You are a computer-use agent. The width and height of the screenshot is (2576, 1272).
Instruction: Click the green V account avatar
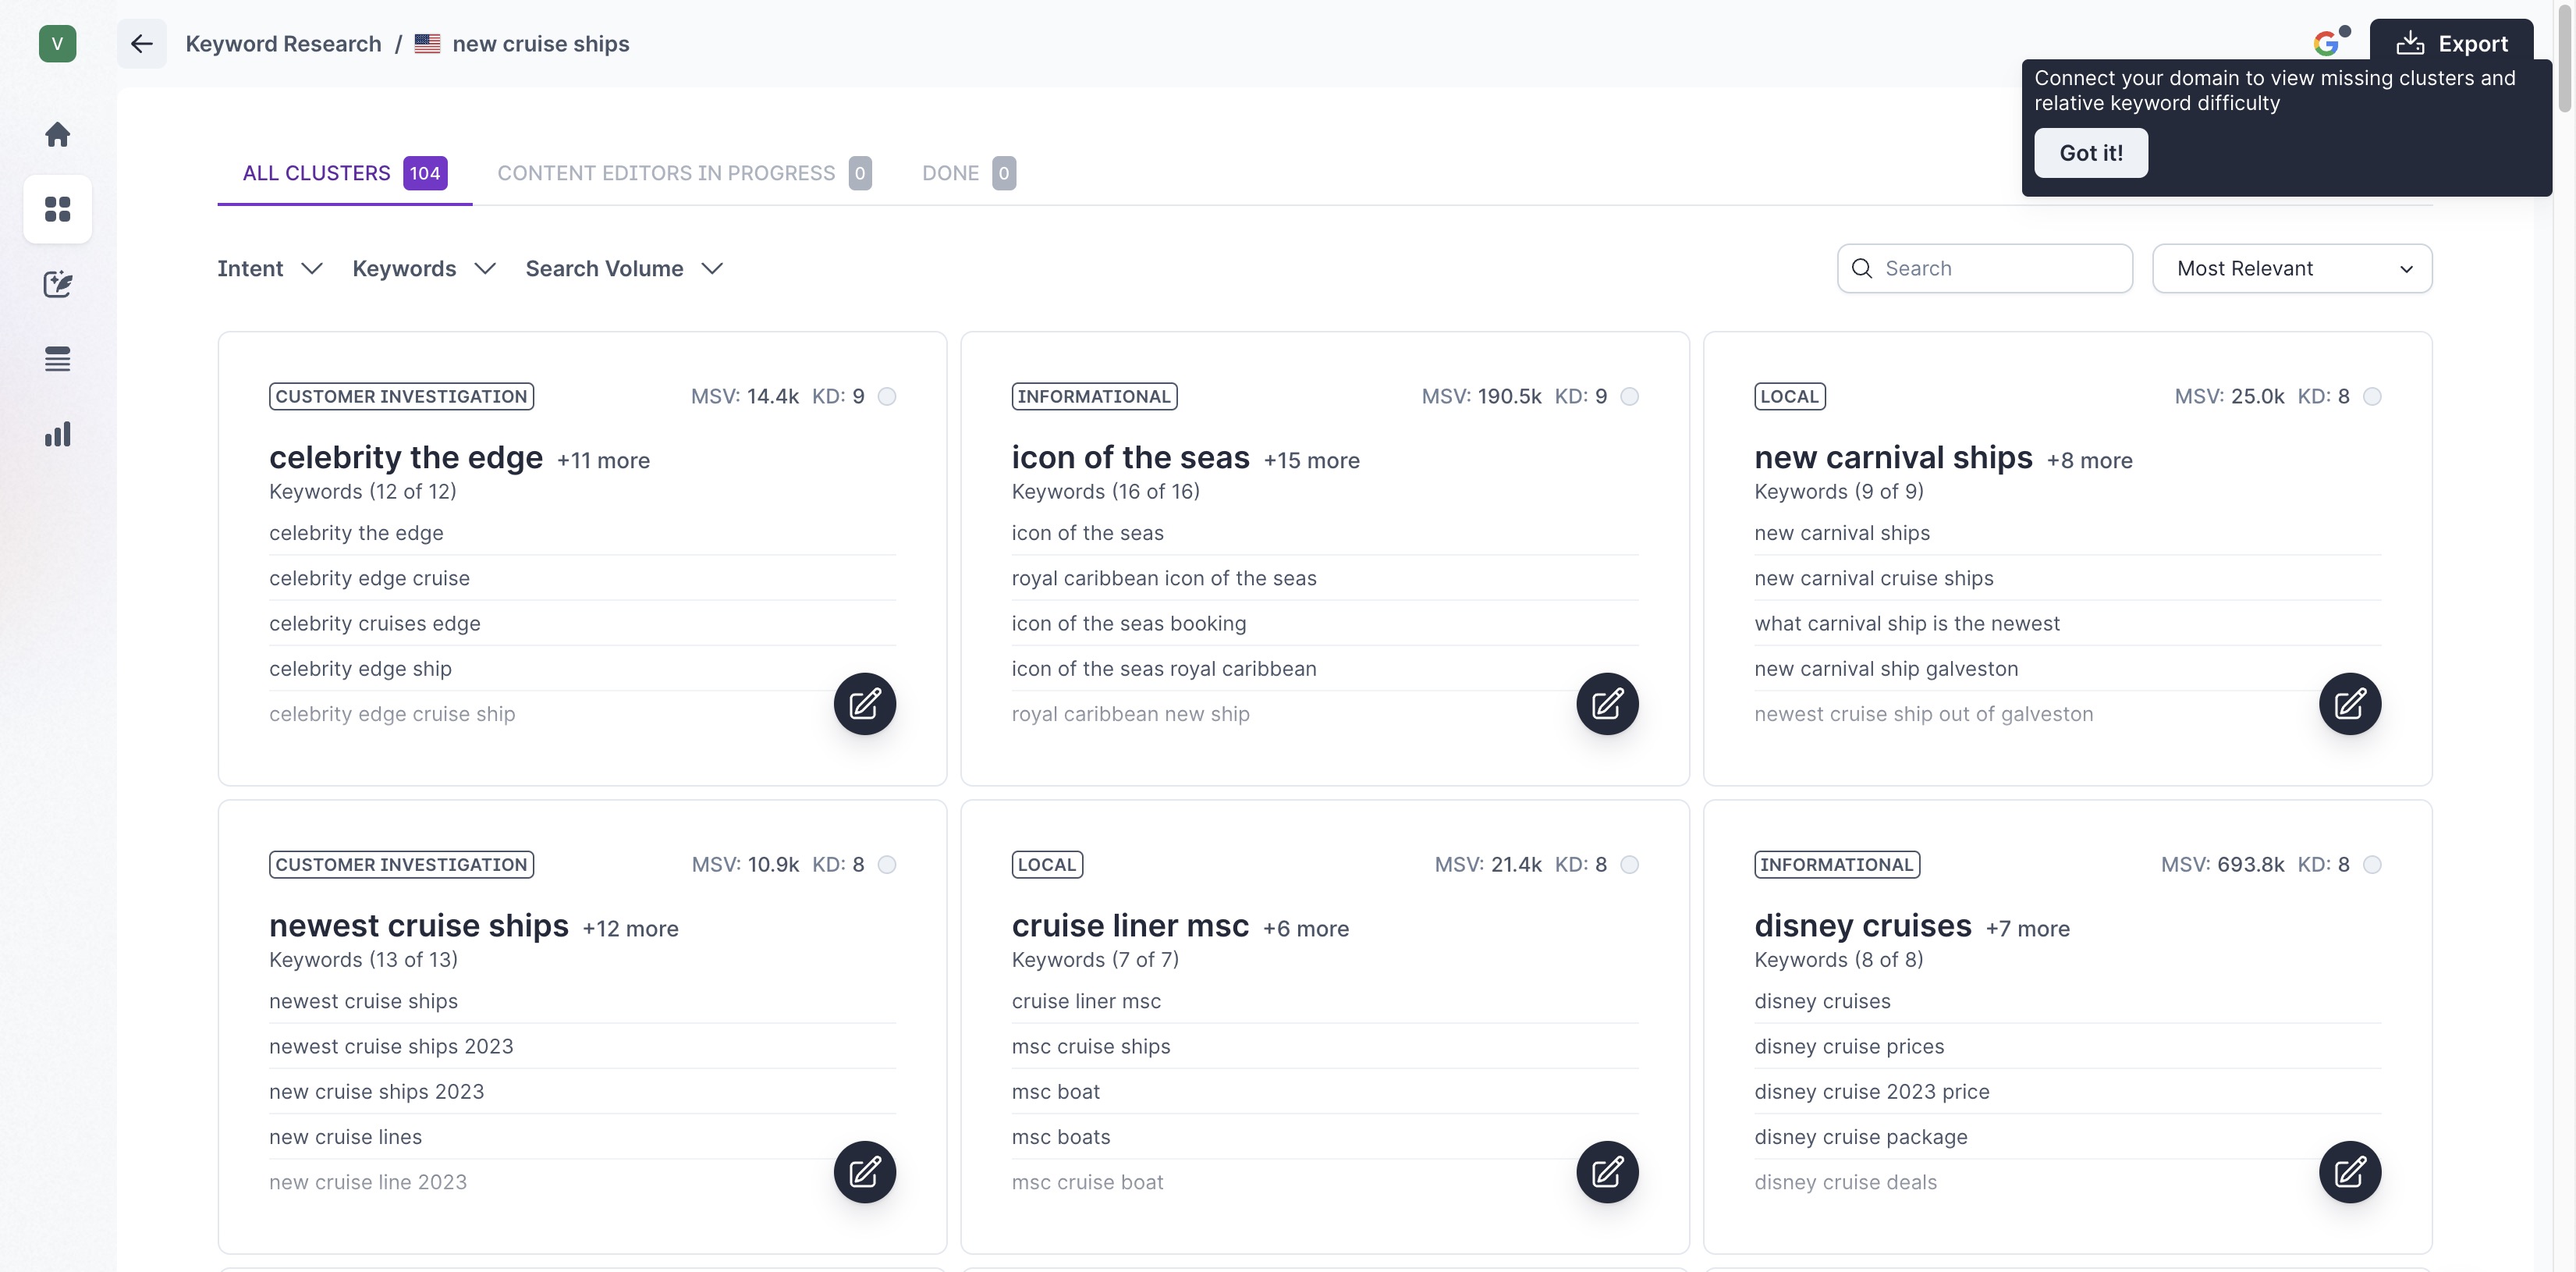coord(57,43)
